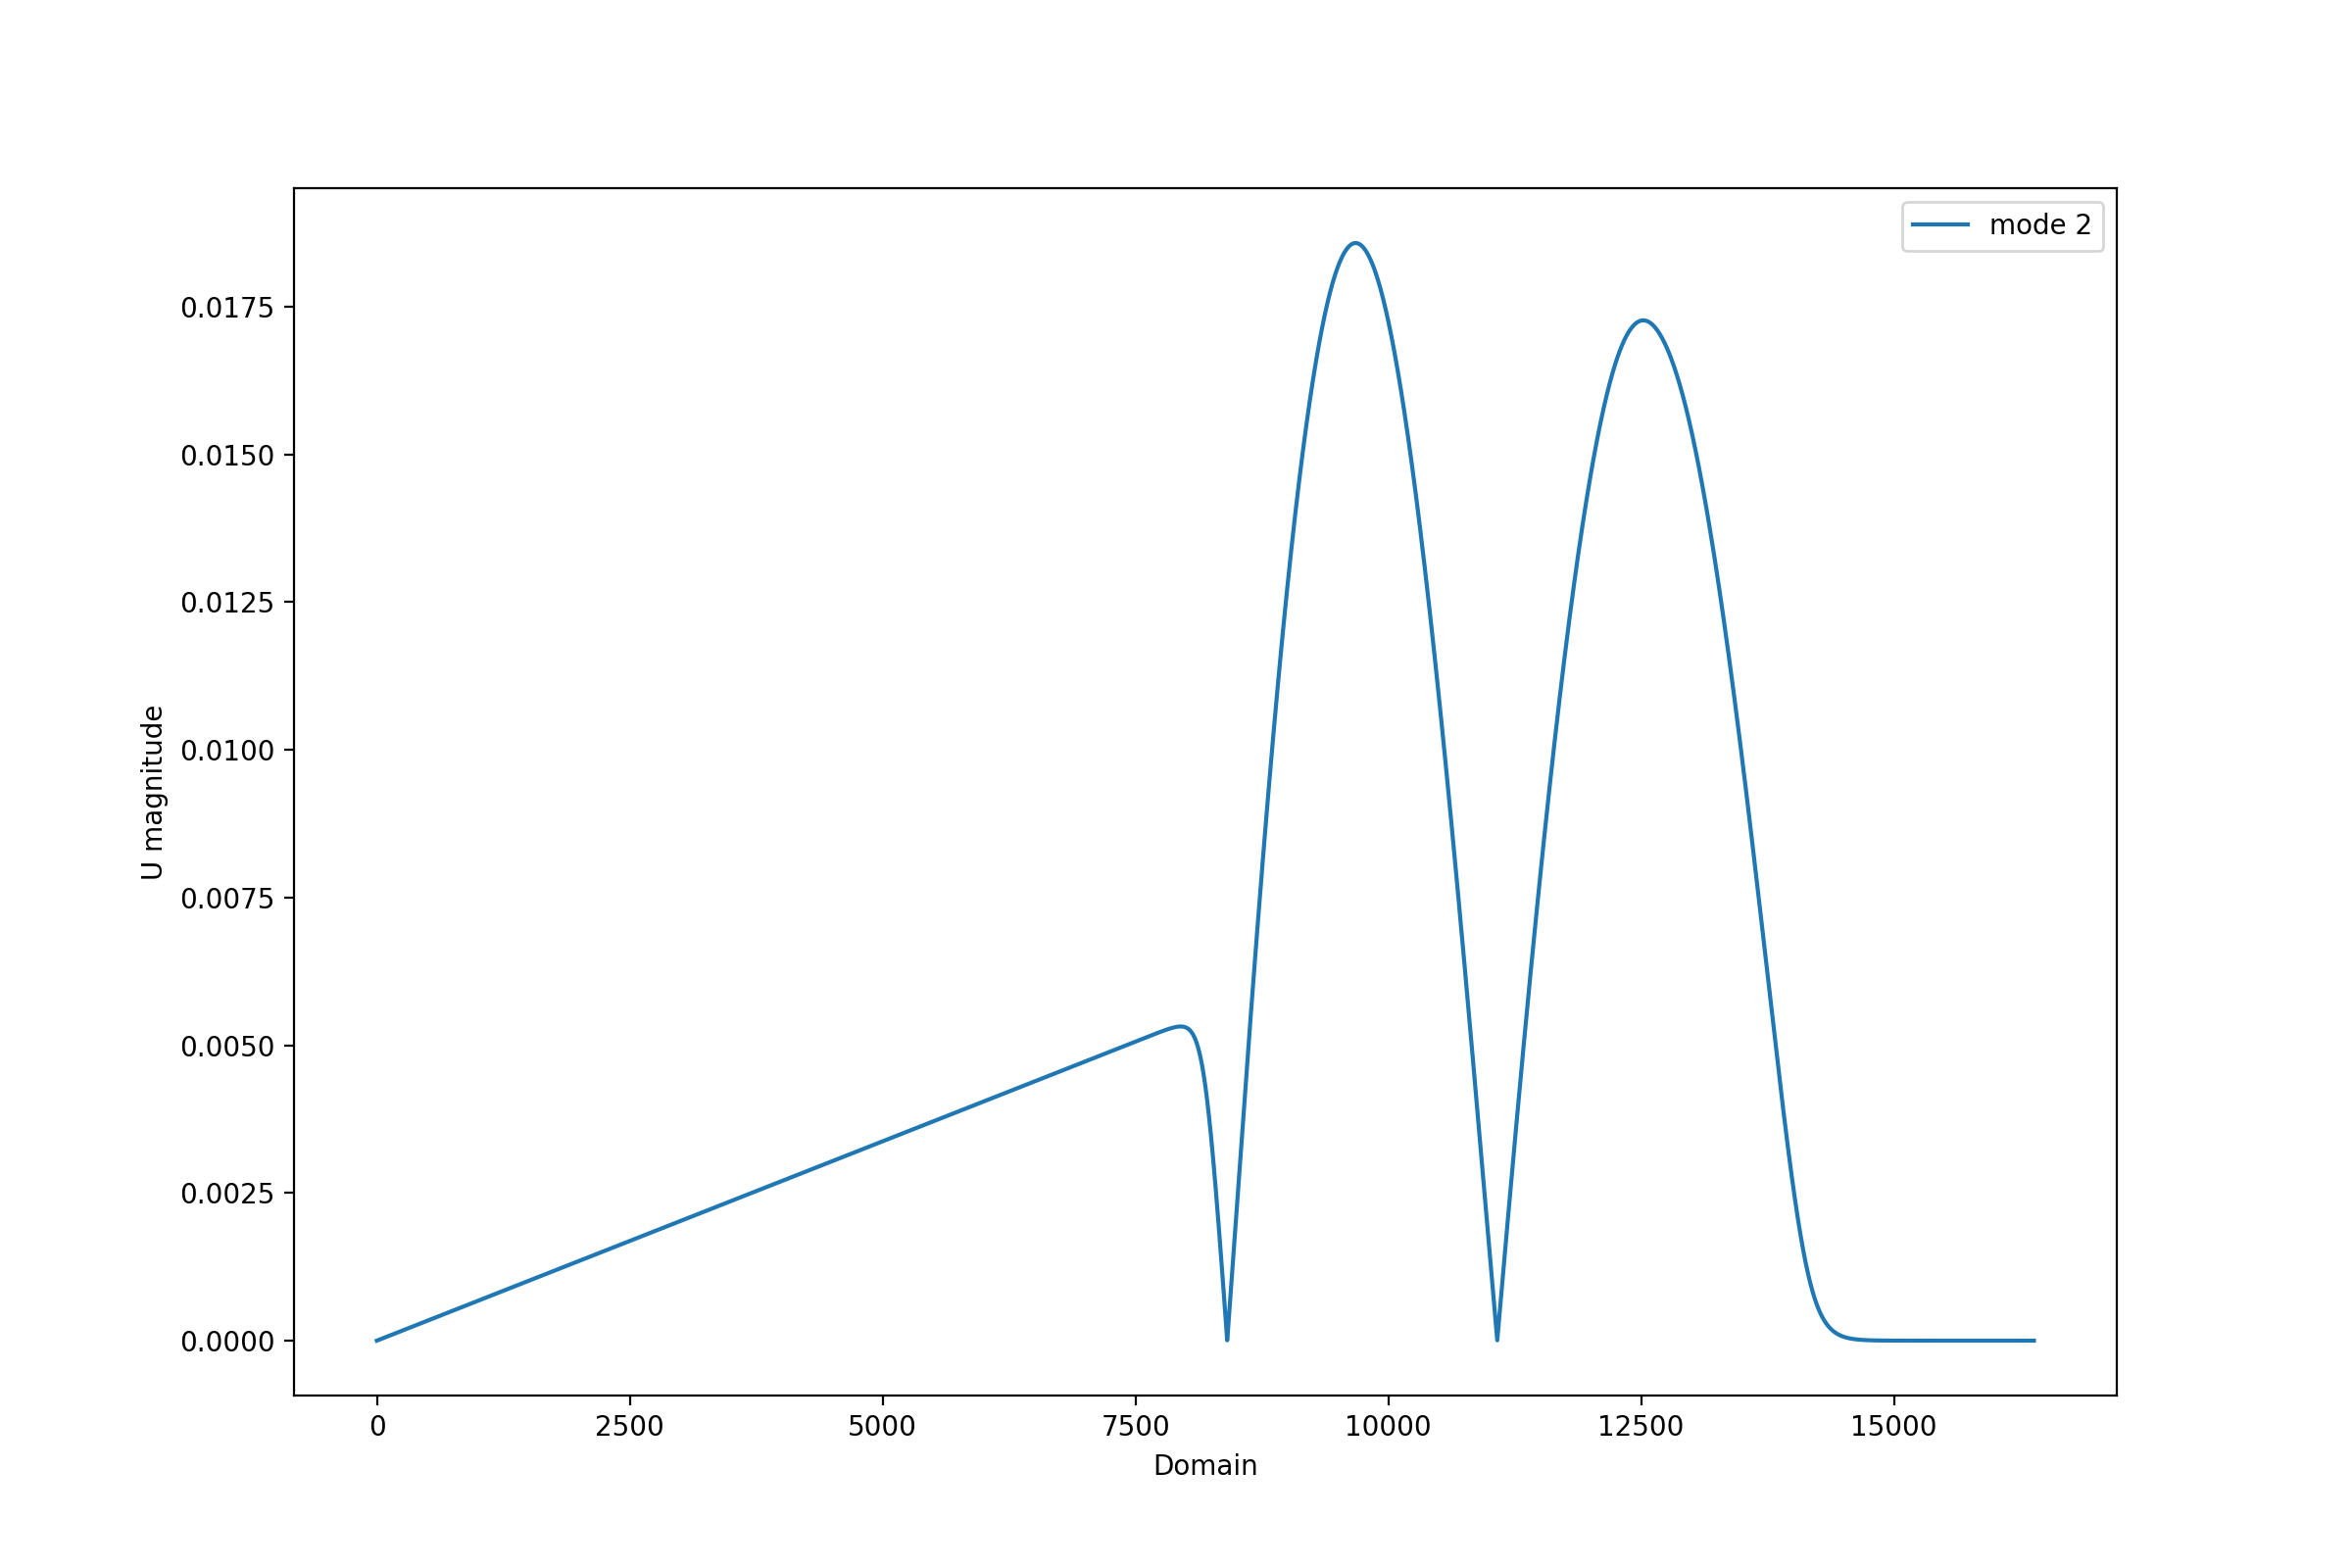The height and width of the screenshot is (1568, 2352).
Task: Click the 'U magnitude' y-axis label
Action: [152, 792]
